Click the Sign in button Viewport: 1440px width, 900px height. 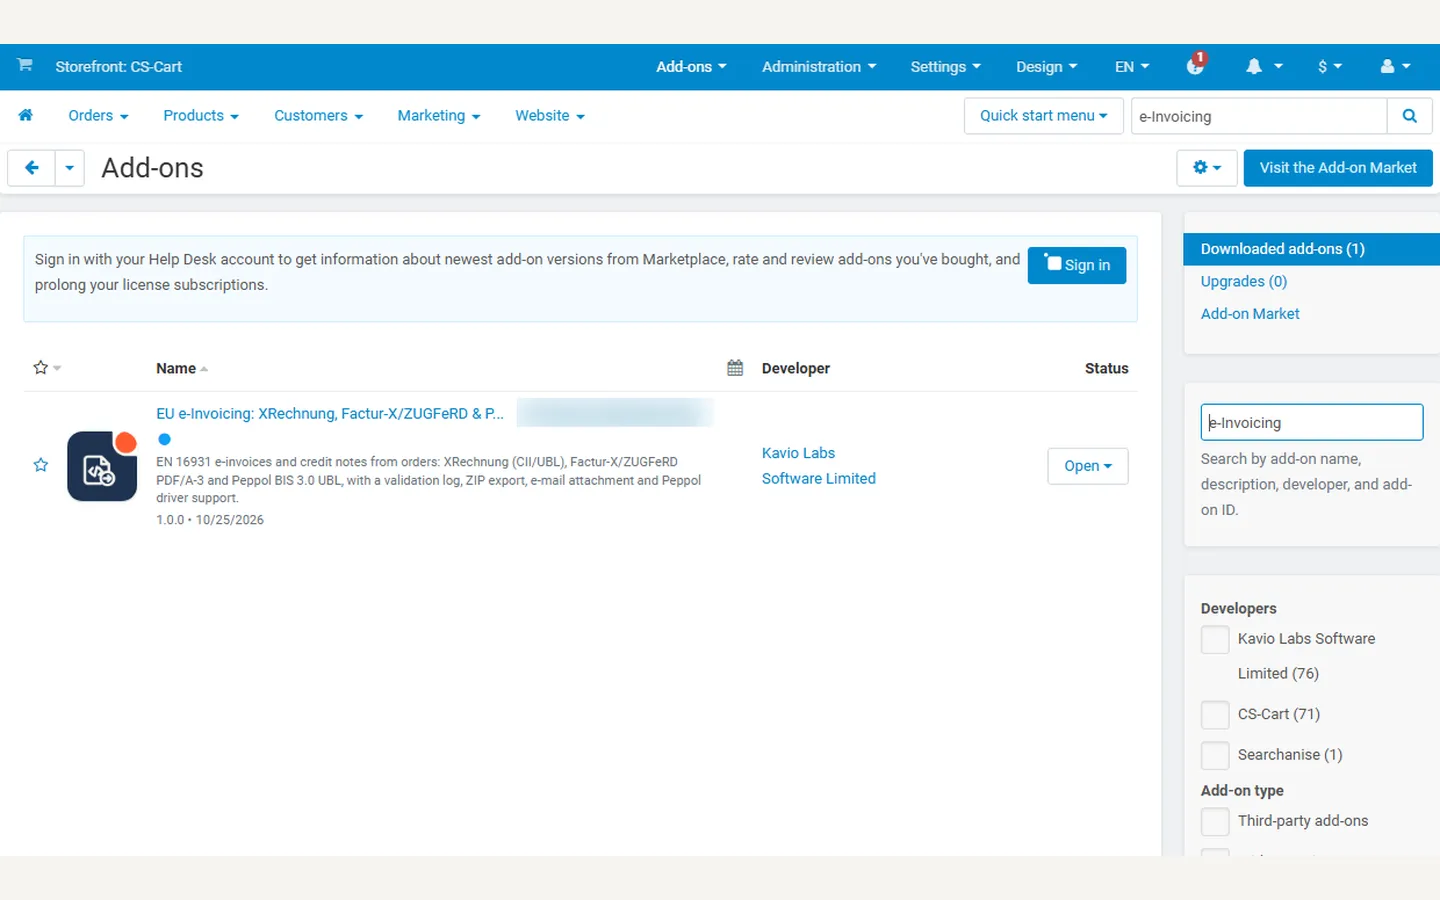point(1077,265)
